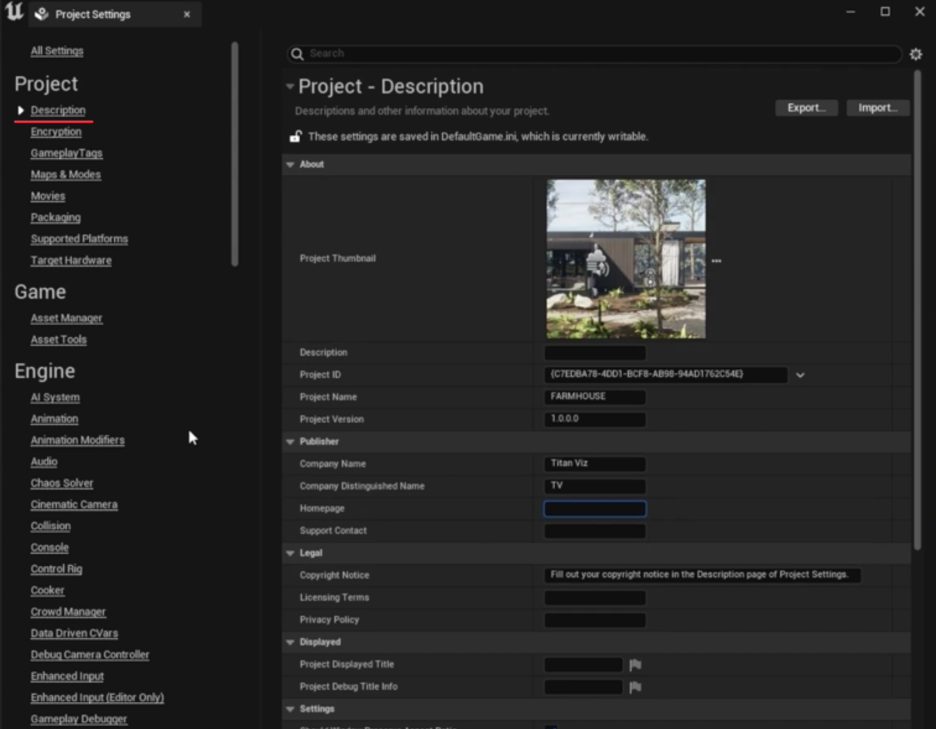The height and width of the screenshot is (729, 936).
Task: Open the thumbnail ellipsis picker
Action: 716,261
